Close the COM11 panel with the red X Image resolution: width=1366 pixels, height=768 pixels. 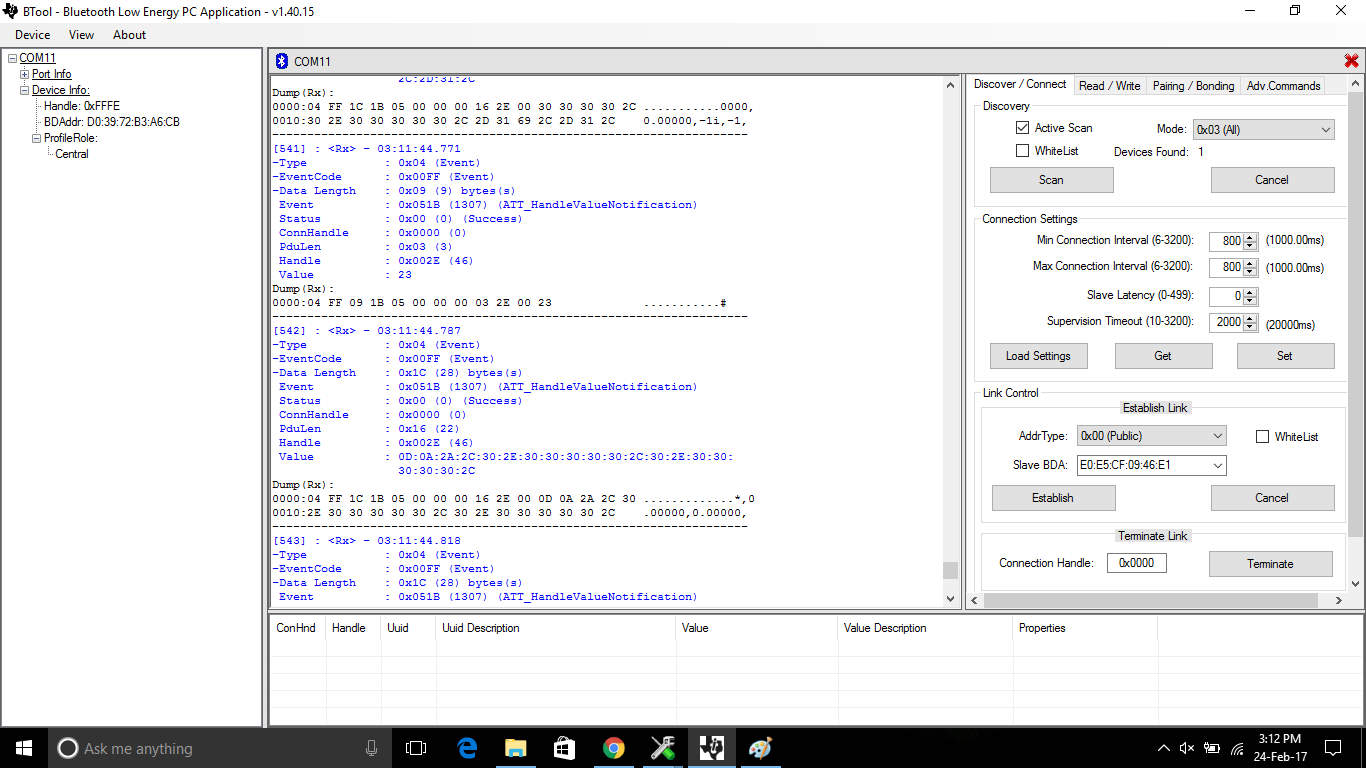(1351, 61)
